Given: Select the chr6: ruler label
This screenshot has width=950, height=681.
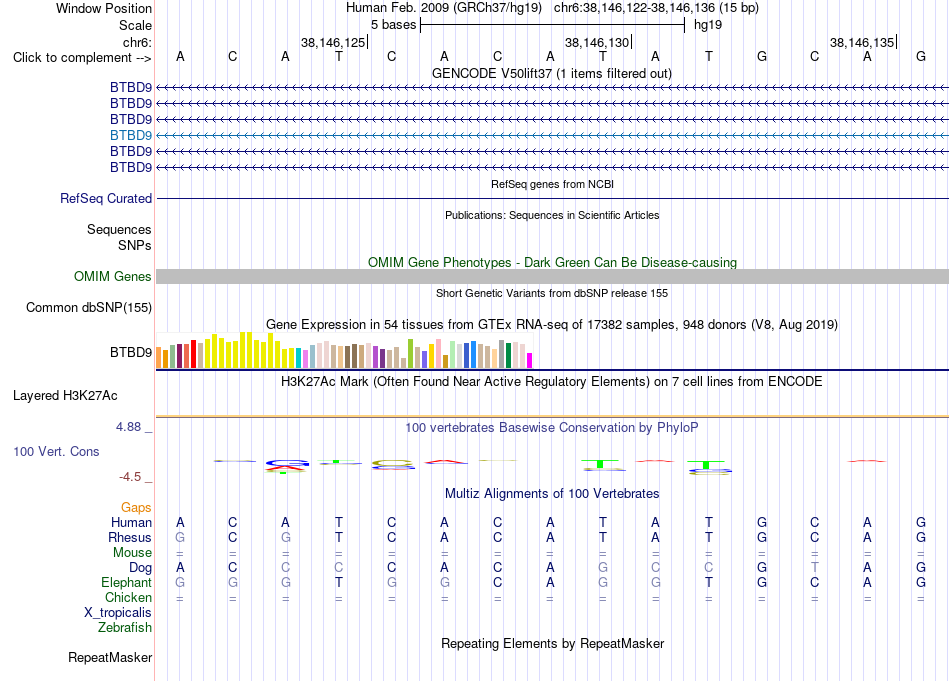Looking at the screenshot, I should (x=137, y=42).
